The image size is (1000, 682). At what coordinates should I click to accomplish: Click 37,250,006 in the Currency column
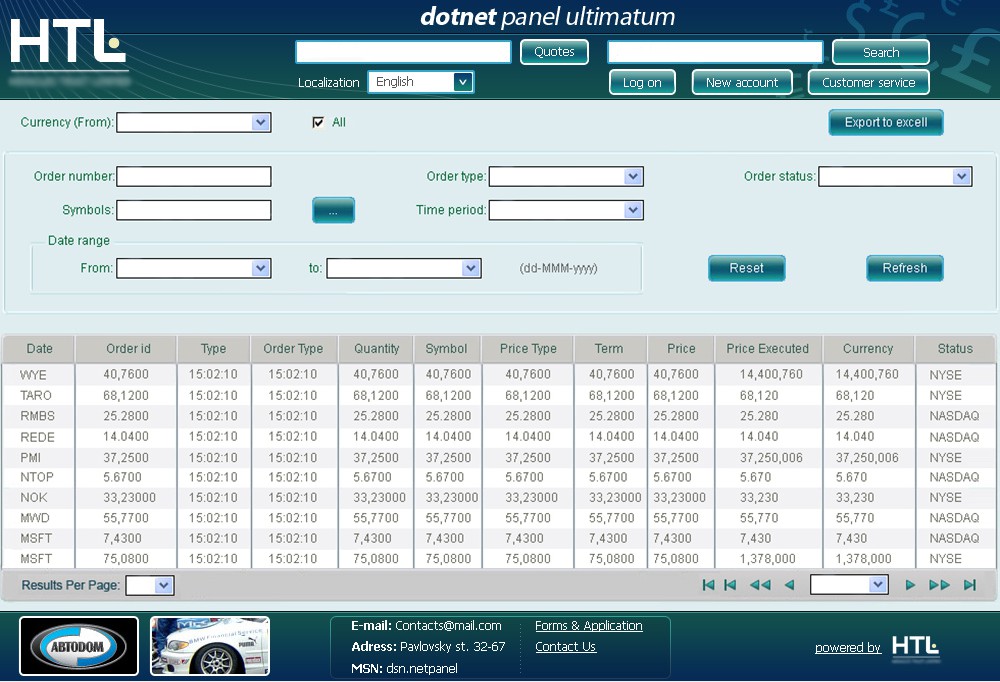click(867, 457)
